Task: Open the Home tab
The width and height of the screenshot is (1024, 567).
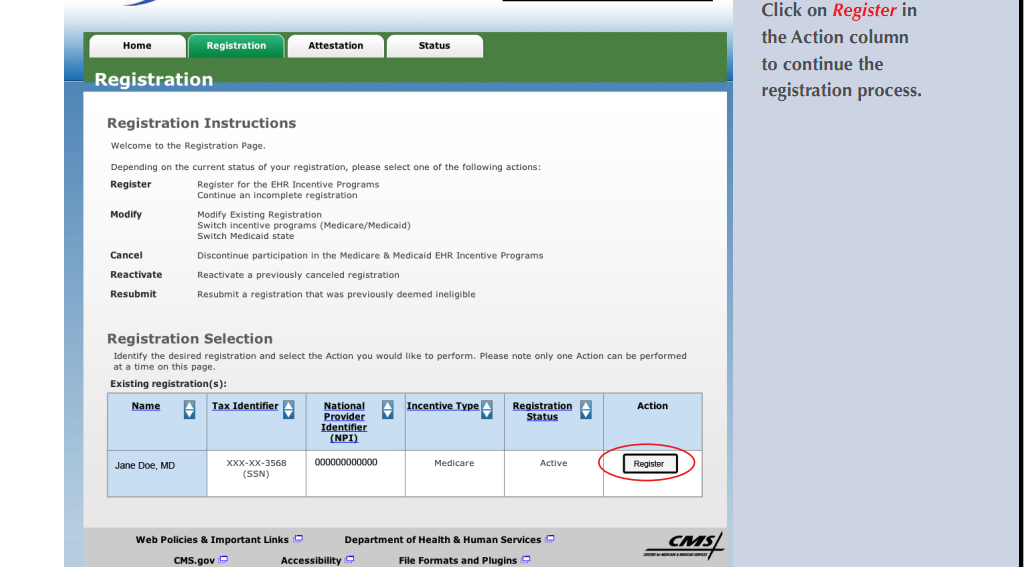Action: pos(137,46)
